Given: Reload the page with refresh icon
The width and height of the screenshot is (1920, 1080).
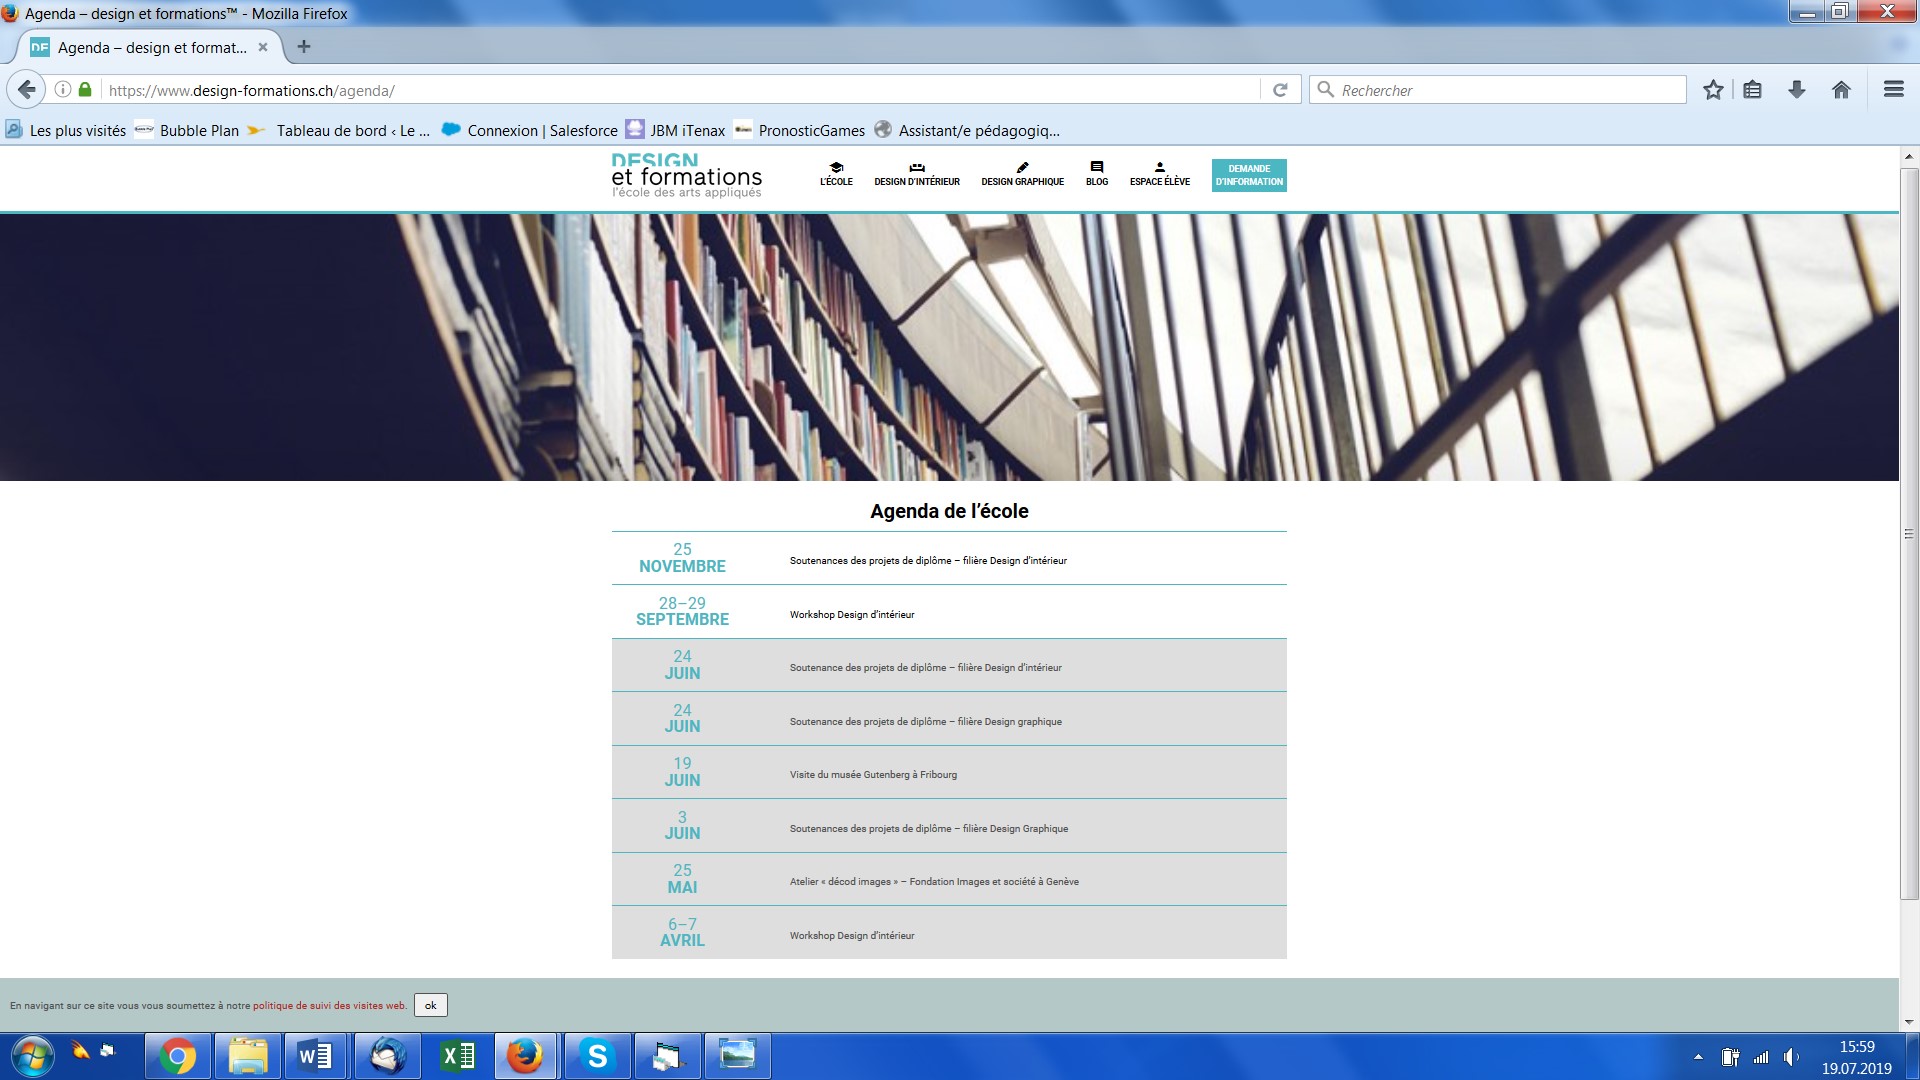Looking at the screenshot, I should coord(1280,90).
